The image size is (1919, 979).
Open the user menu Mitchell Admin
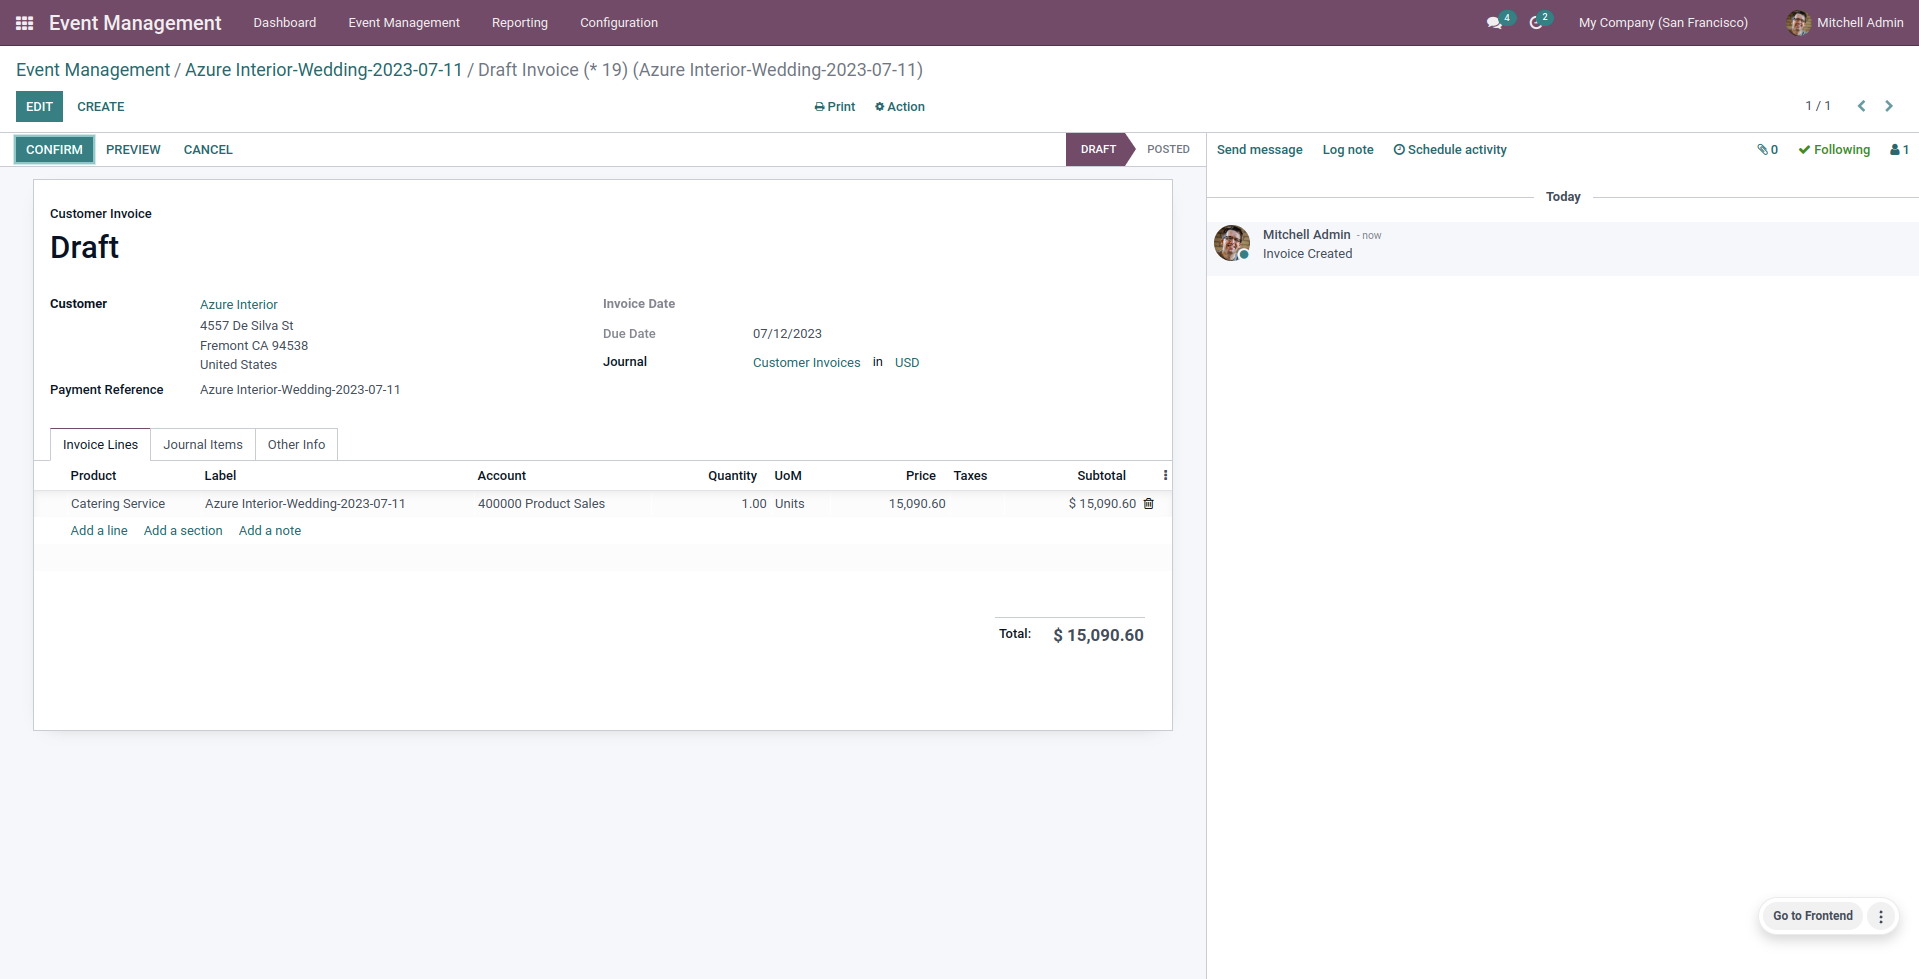point(1845,22)
